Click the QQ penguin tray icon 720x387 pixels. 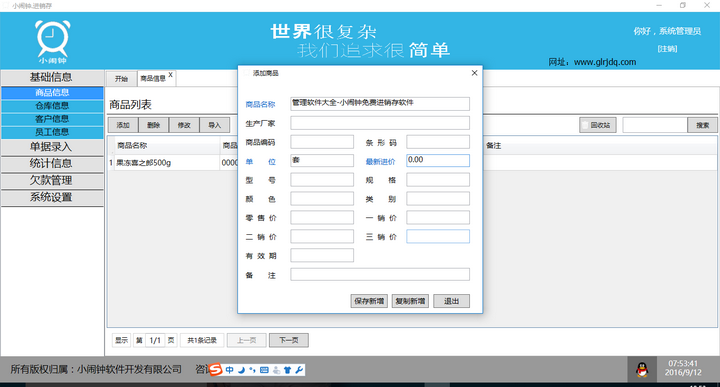click(x=642, y=369)
